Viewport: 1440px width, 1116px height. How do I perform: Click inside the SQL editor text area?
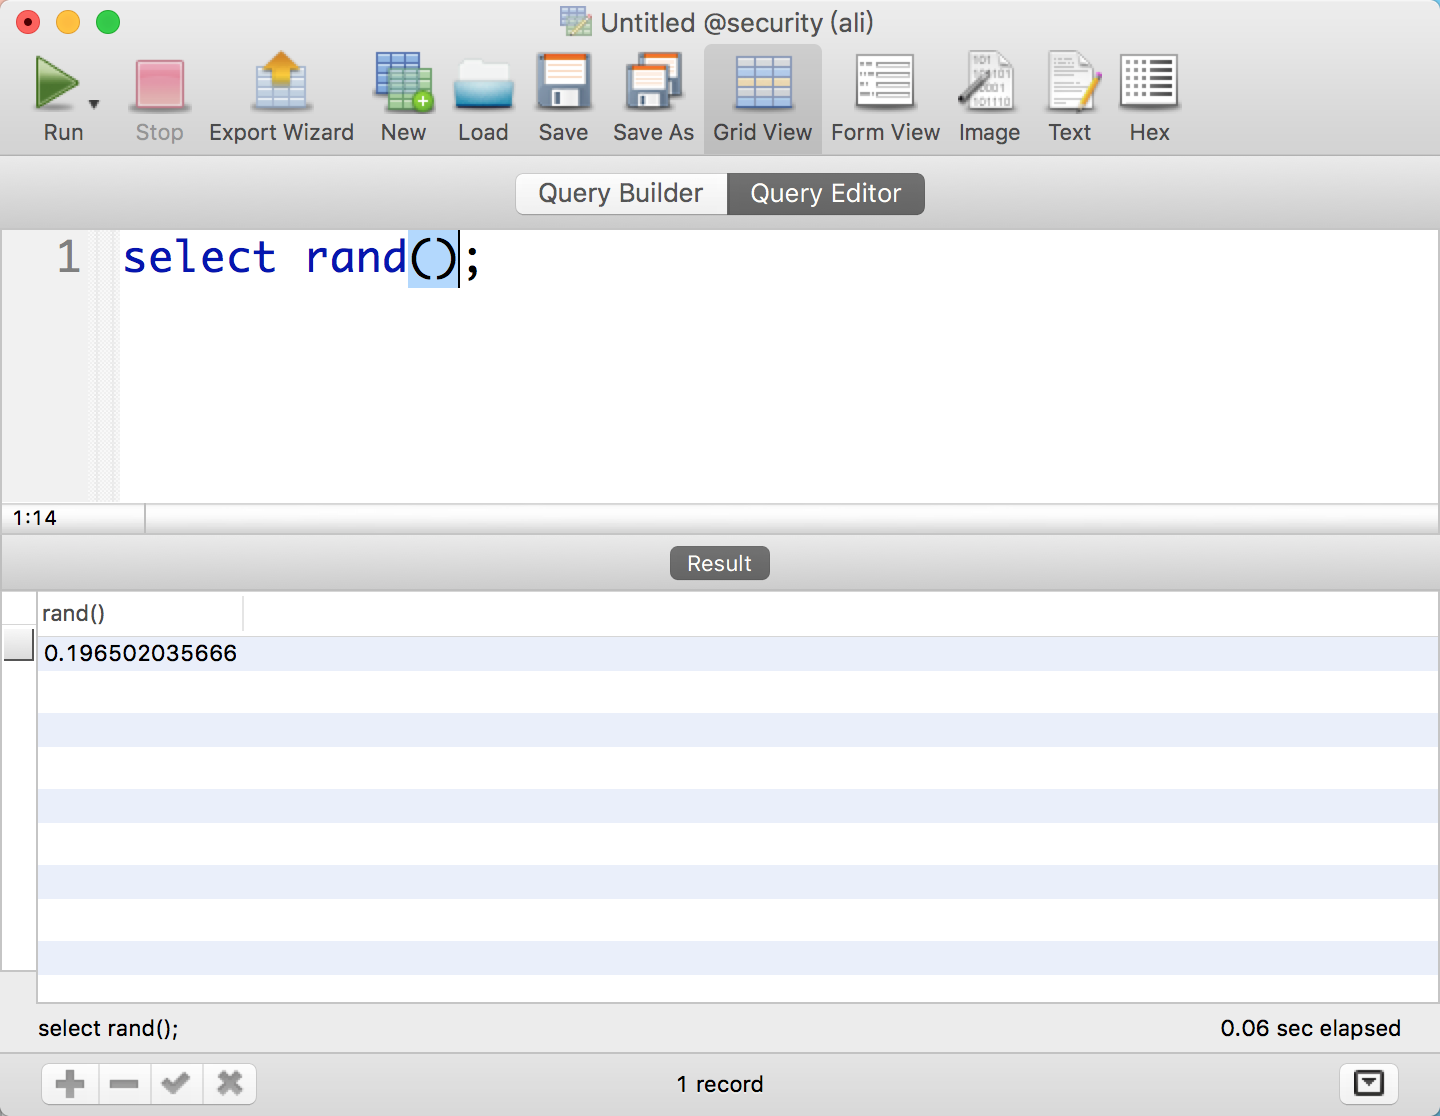[778, 366]
